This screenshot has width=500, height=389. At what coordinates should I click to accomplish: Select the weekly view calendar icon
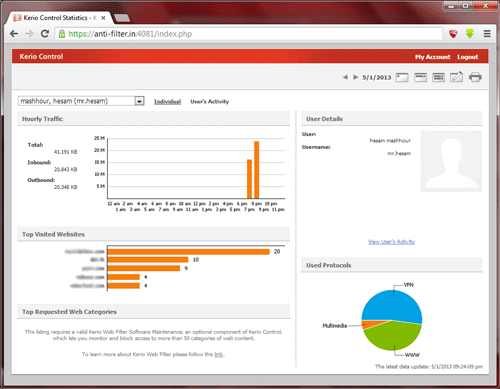pos(420,77)
